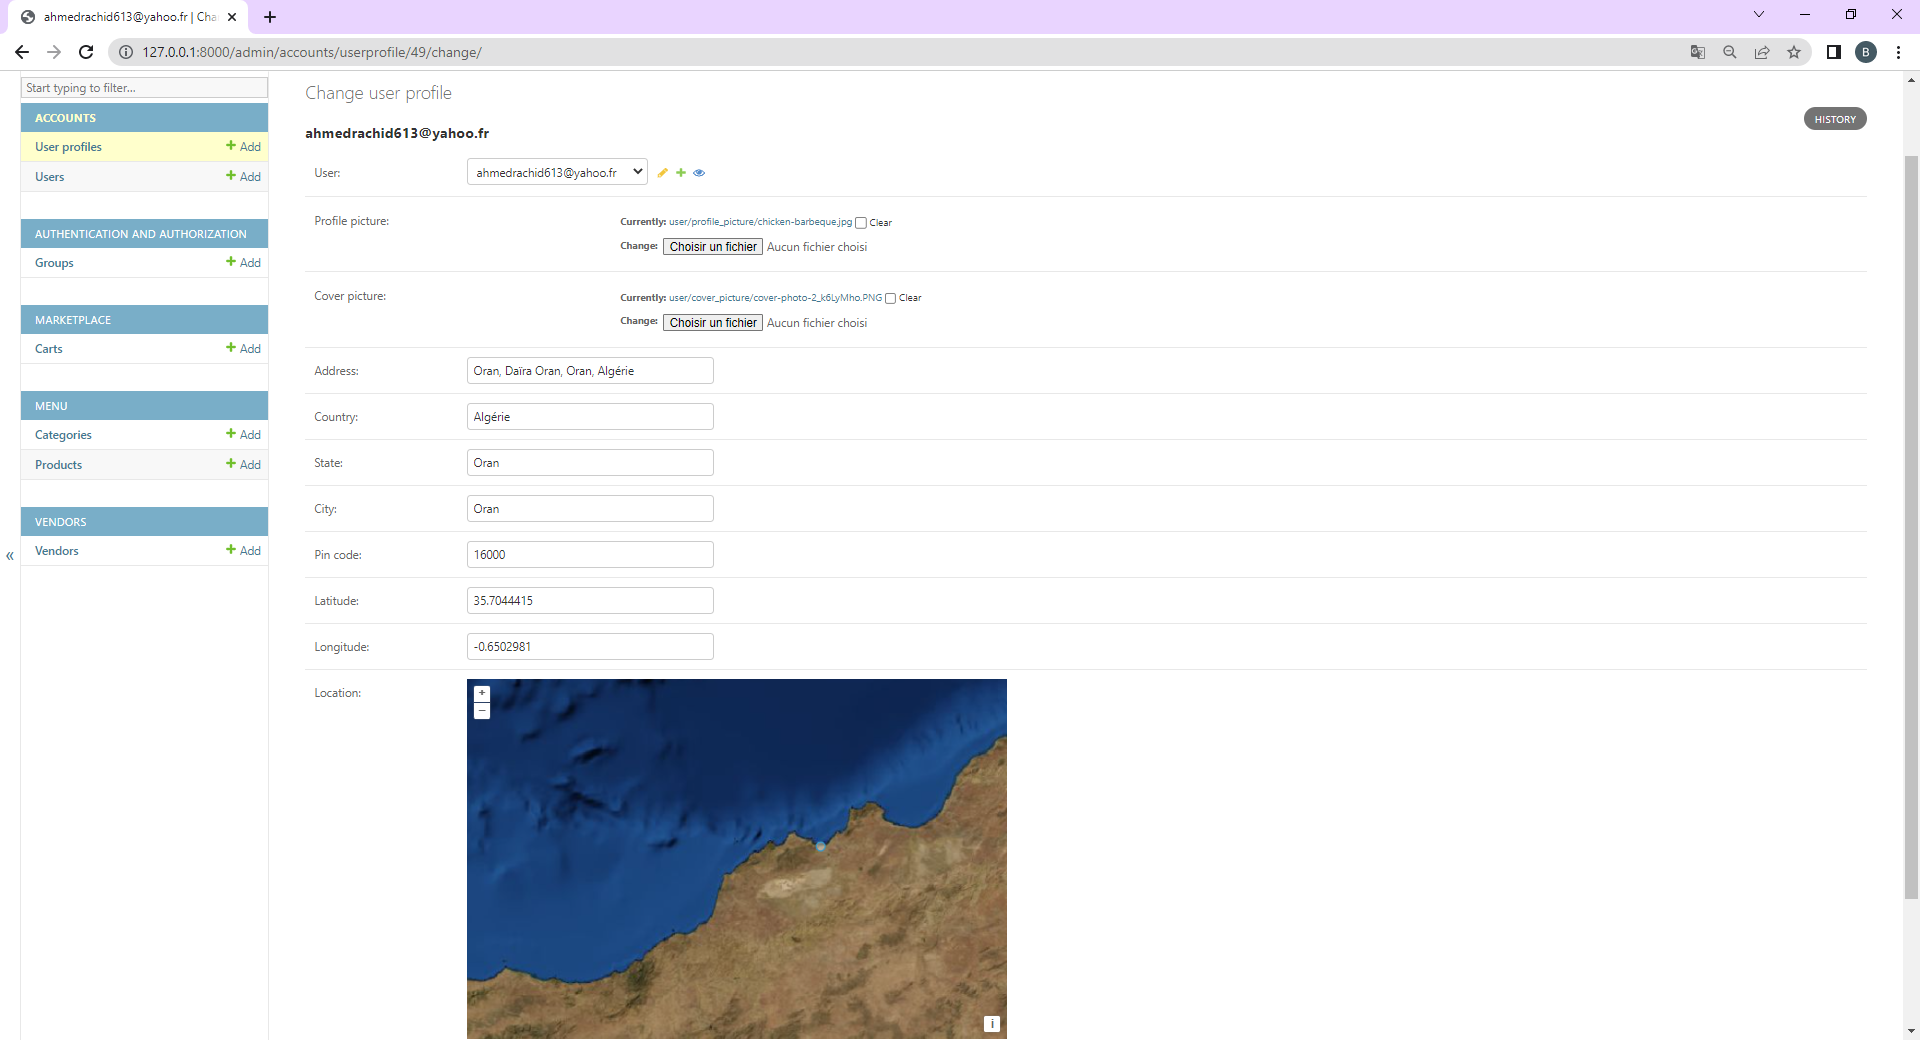
Task: Edit the selected user with the pencil icon
Action: (663, 172)
